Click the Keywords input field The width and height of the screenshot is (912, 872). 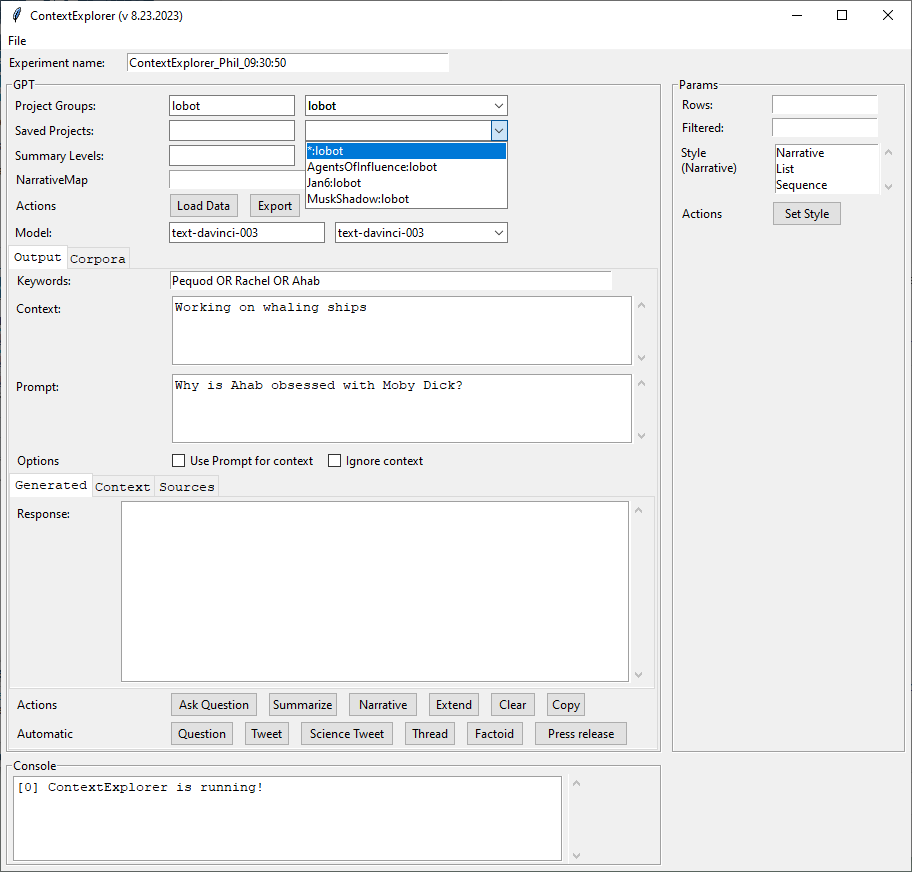pyautogui.click(x=390, y=281)
